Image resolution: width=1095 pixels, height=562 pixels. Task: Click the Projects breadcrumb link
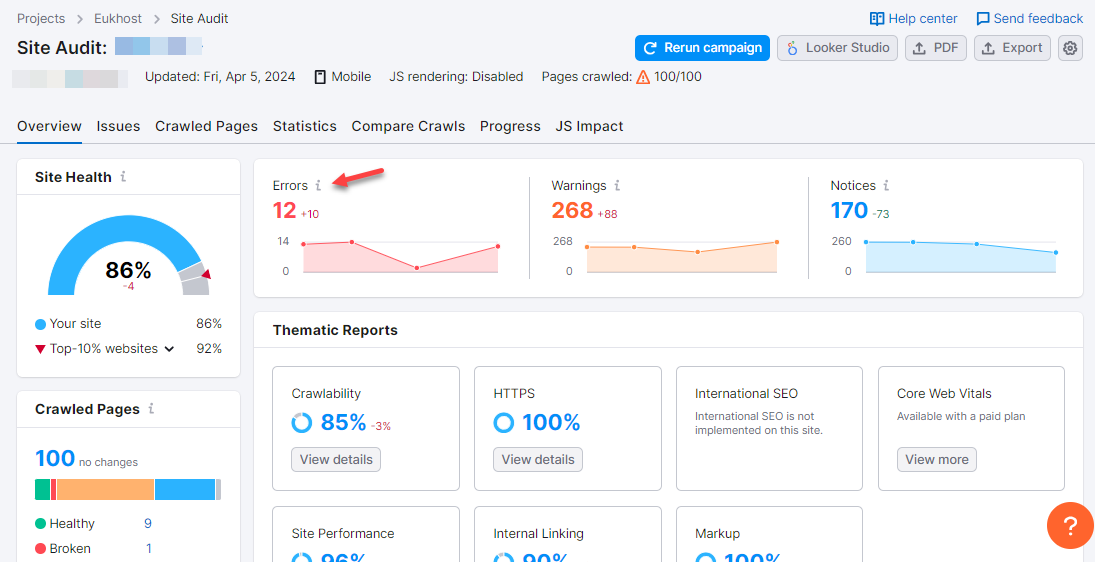click(x=41, y=19)
